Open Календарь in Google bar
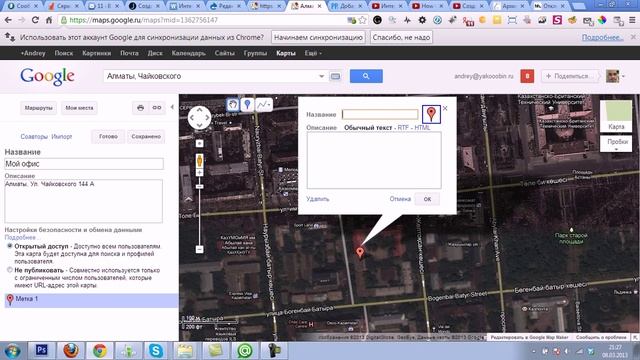 point(189,53)
